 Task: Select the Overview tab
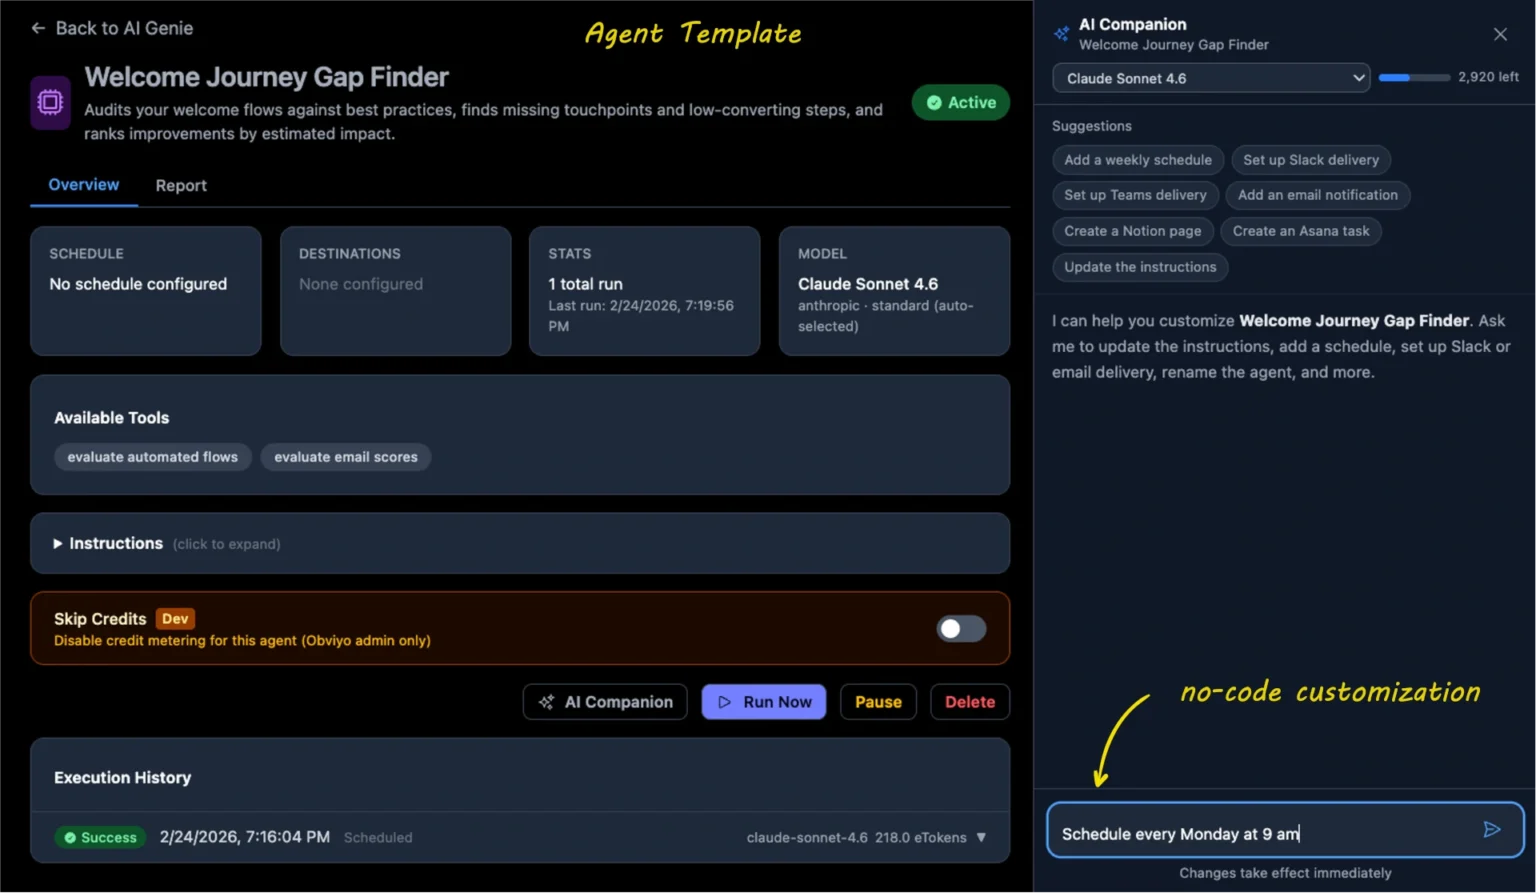point(83,185)
